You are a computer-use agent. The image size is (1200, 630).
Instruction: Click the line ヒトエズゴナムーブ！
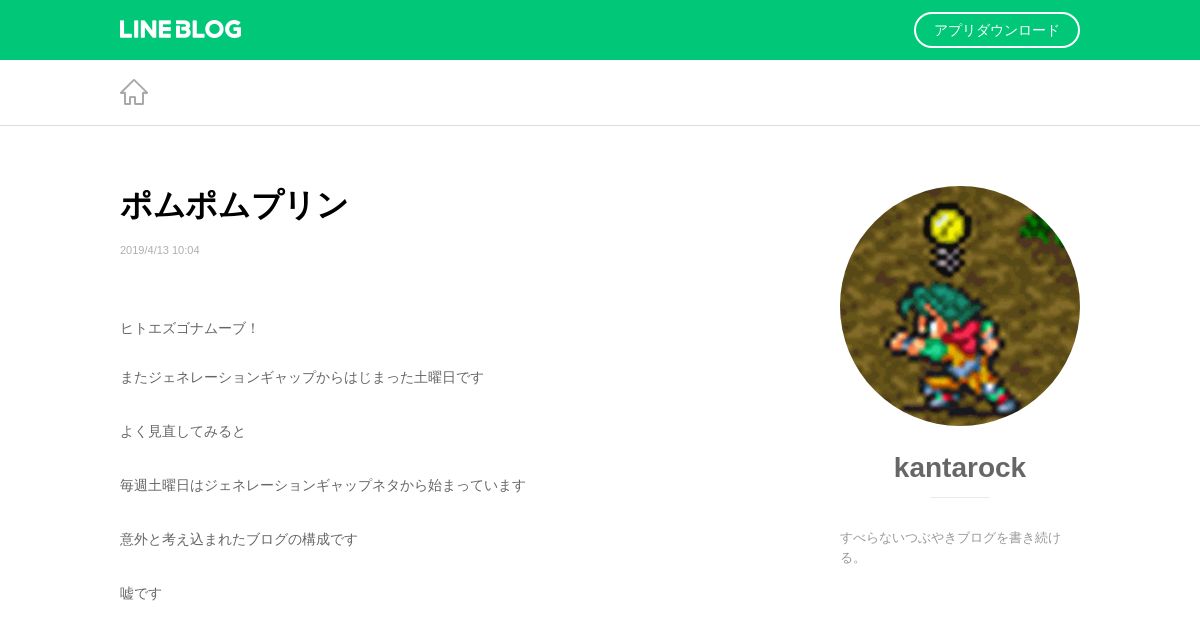190,328
